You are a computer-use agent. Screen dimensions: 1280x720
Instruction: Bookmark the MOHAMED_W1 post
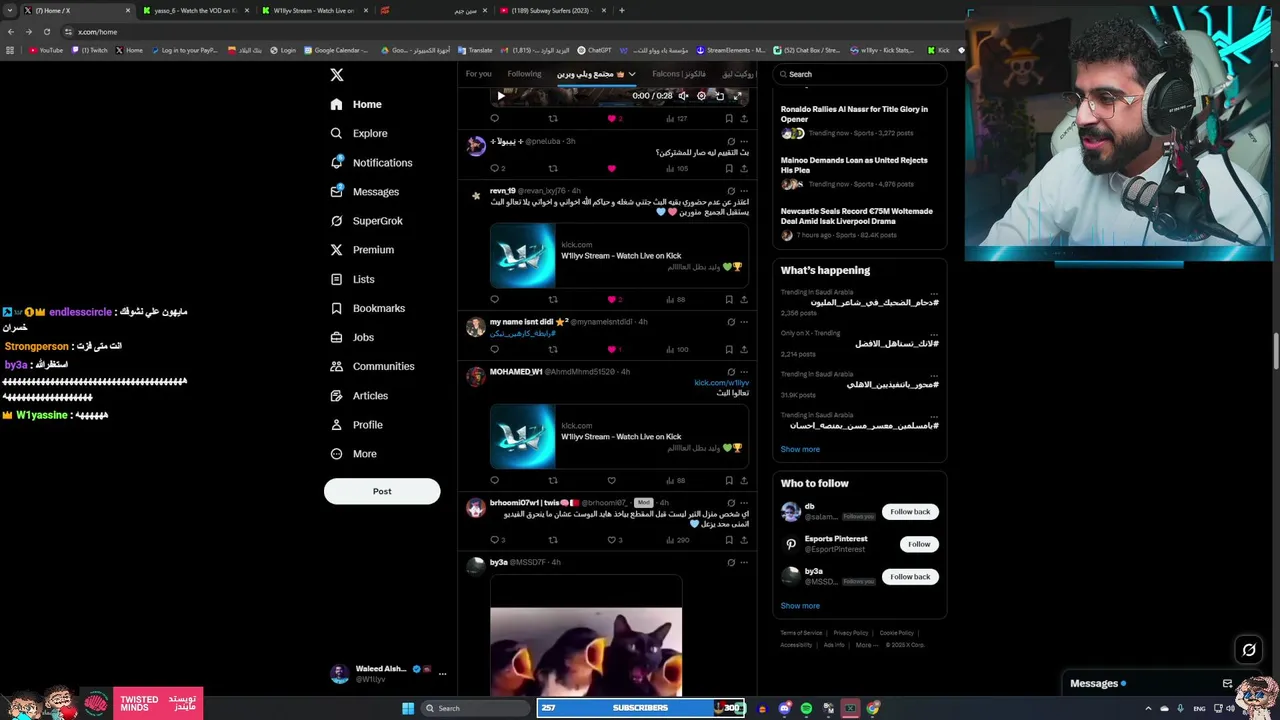[x=728, y=480]
